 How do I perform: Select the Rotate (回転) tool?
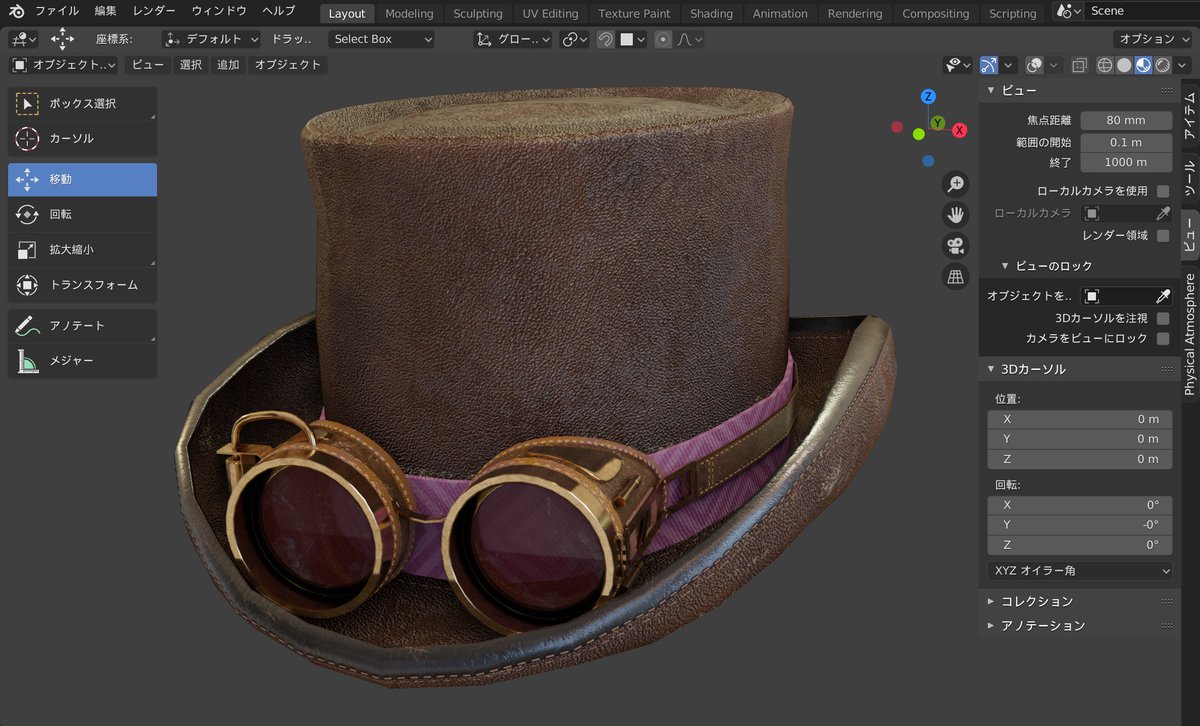(x=83, y=215)
